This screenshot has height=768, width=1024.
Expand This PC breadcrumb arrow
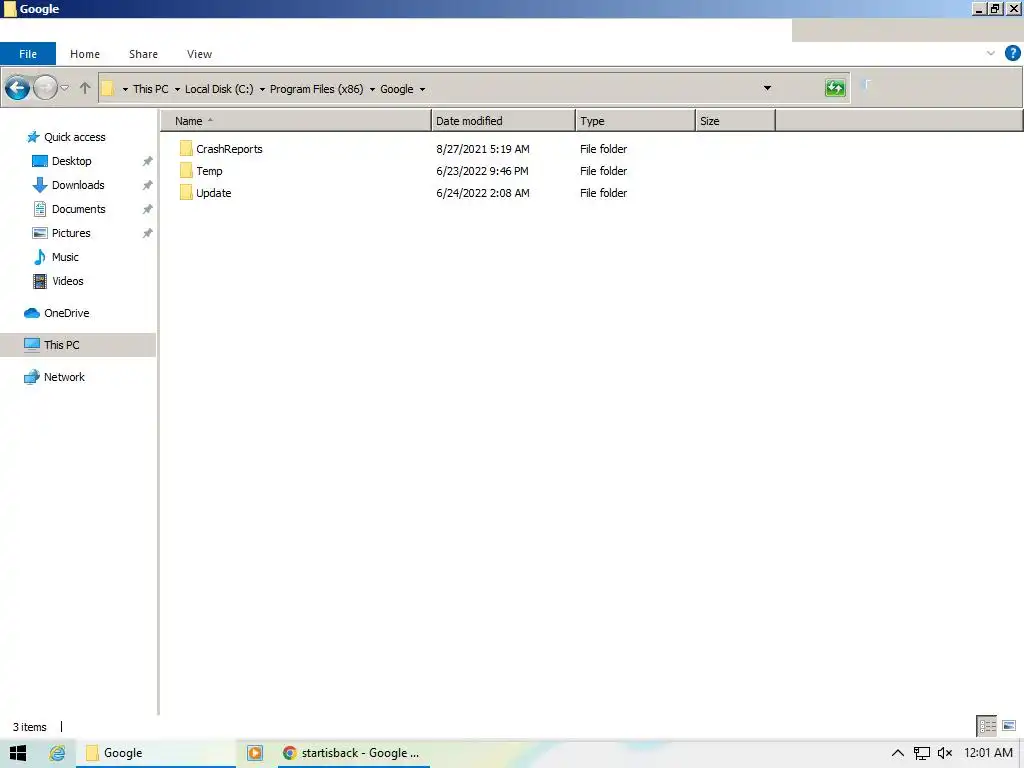click(x=177, y=89)
